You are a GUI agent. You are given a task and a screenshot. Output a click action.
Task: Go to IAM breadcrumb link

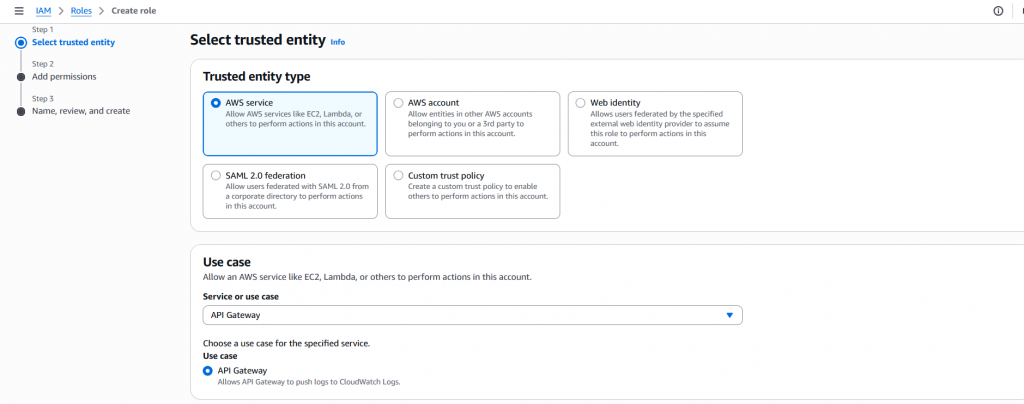click(44, 11)
